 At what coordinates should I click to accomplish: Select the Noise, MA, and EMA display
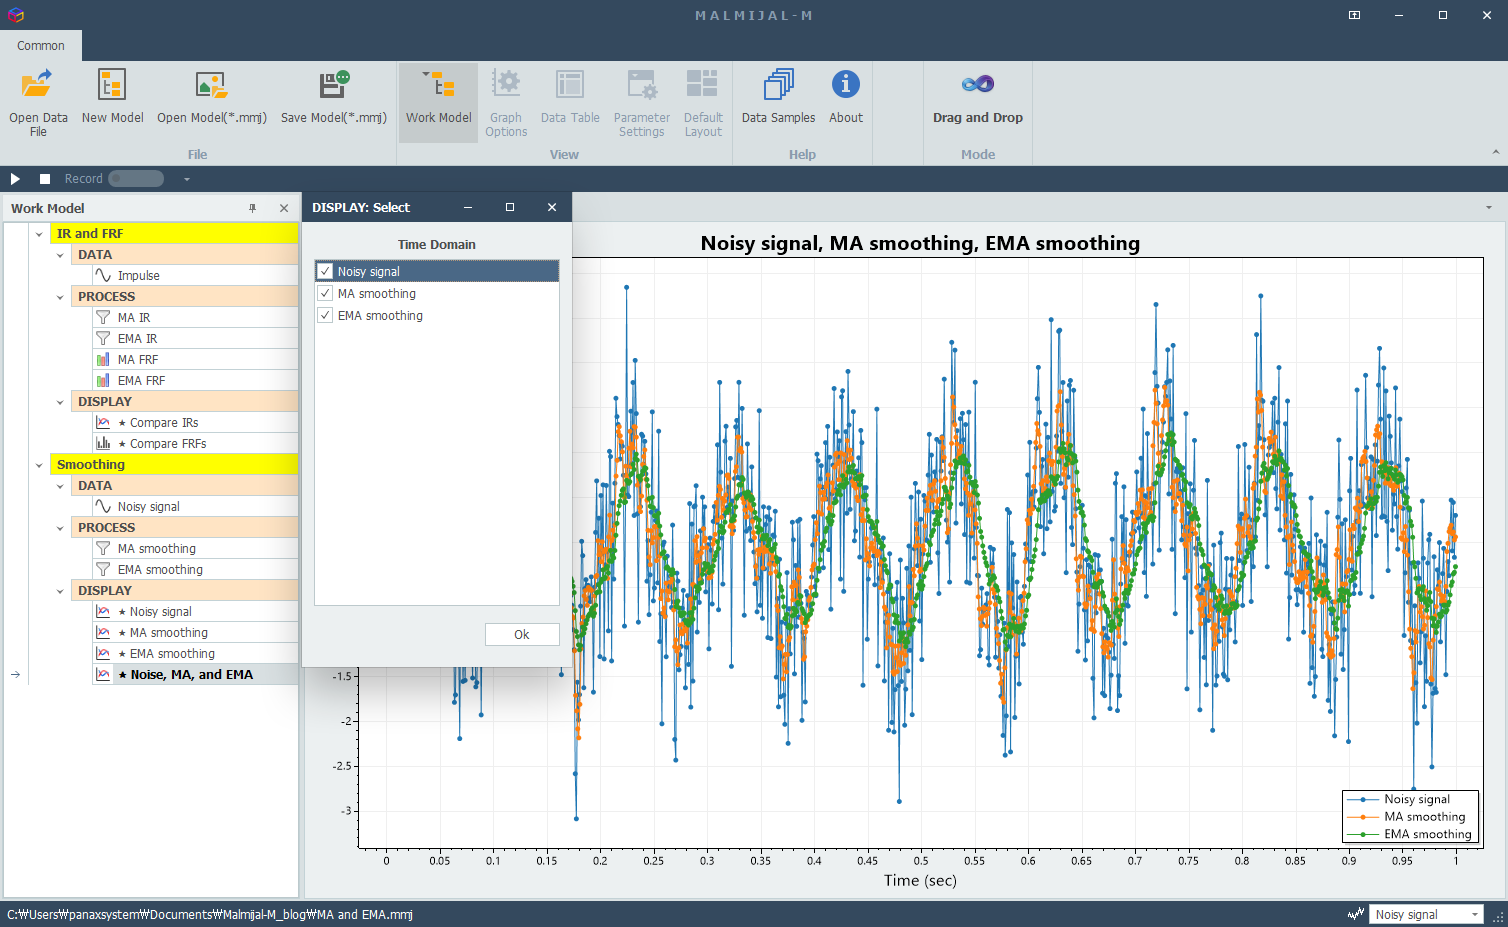[x=195, y=674]
